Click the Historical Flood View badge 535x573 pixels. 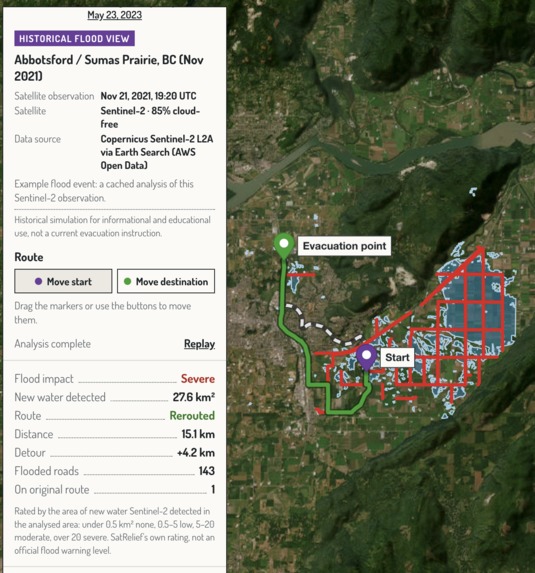(75, 39)
